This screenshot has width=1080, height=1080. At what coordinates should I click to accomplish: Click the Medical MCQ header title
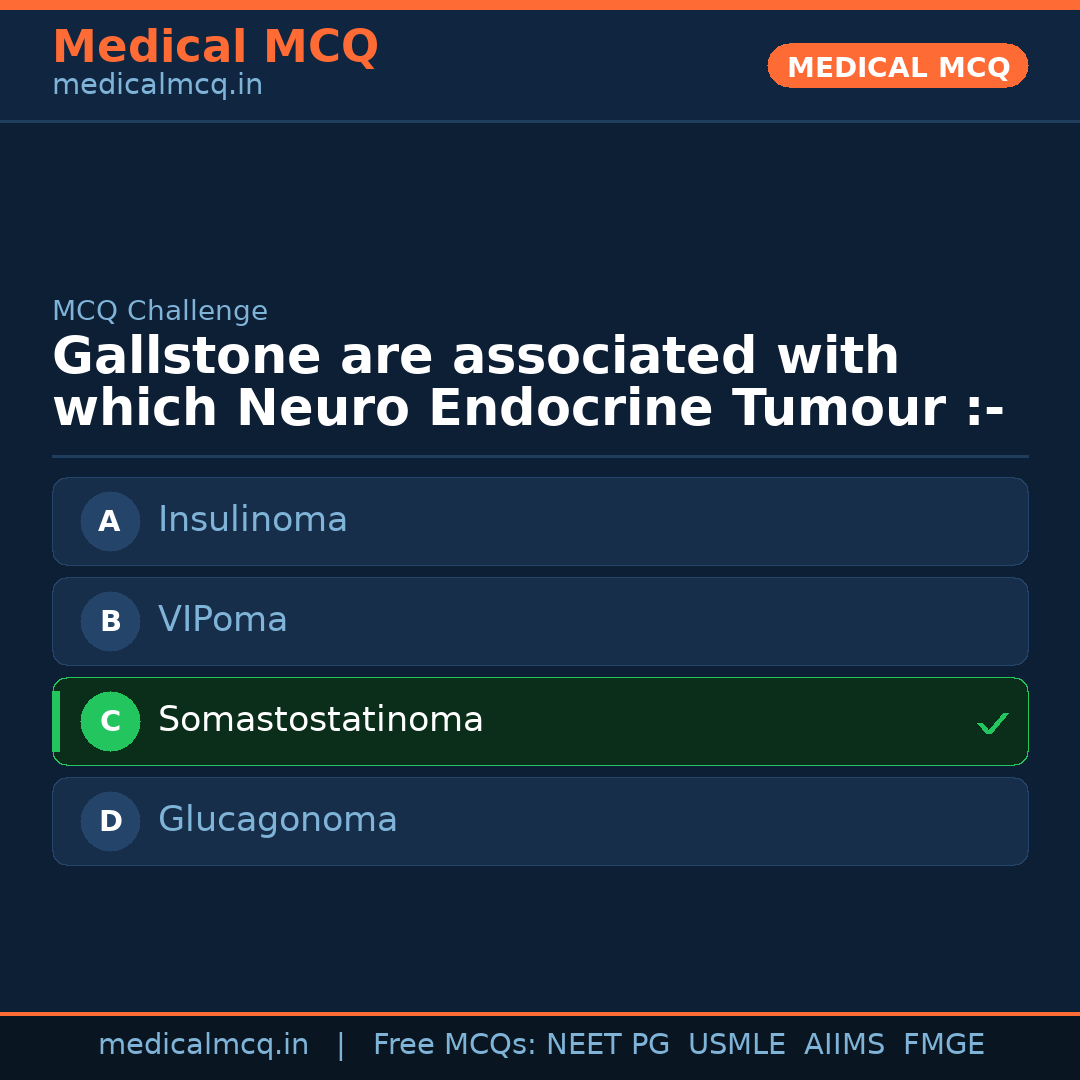[x=215, y=47]
